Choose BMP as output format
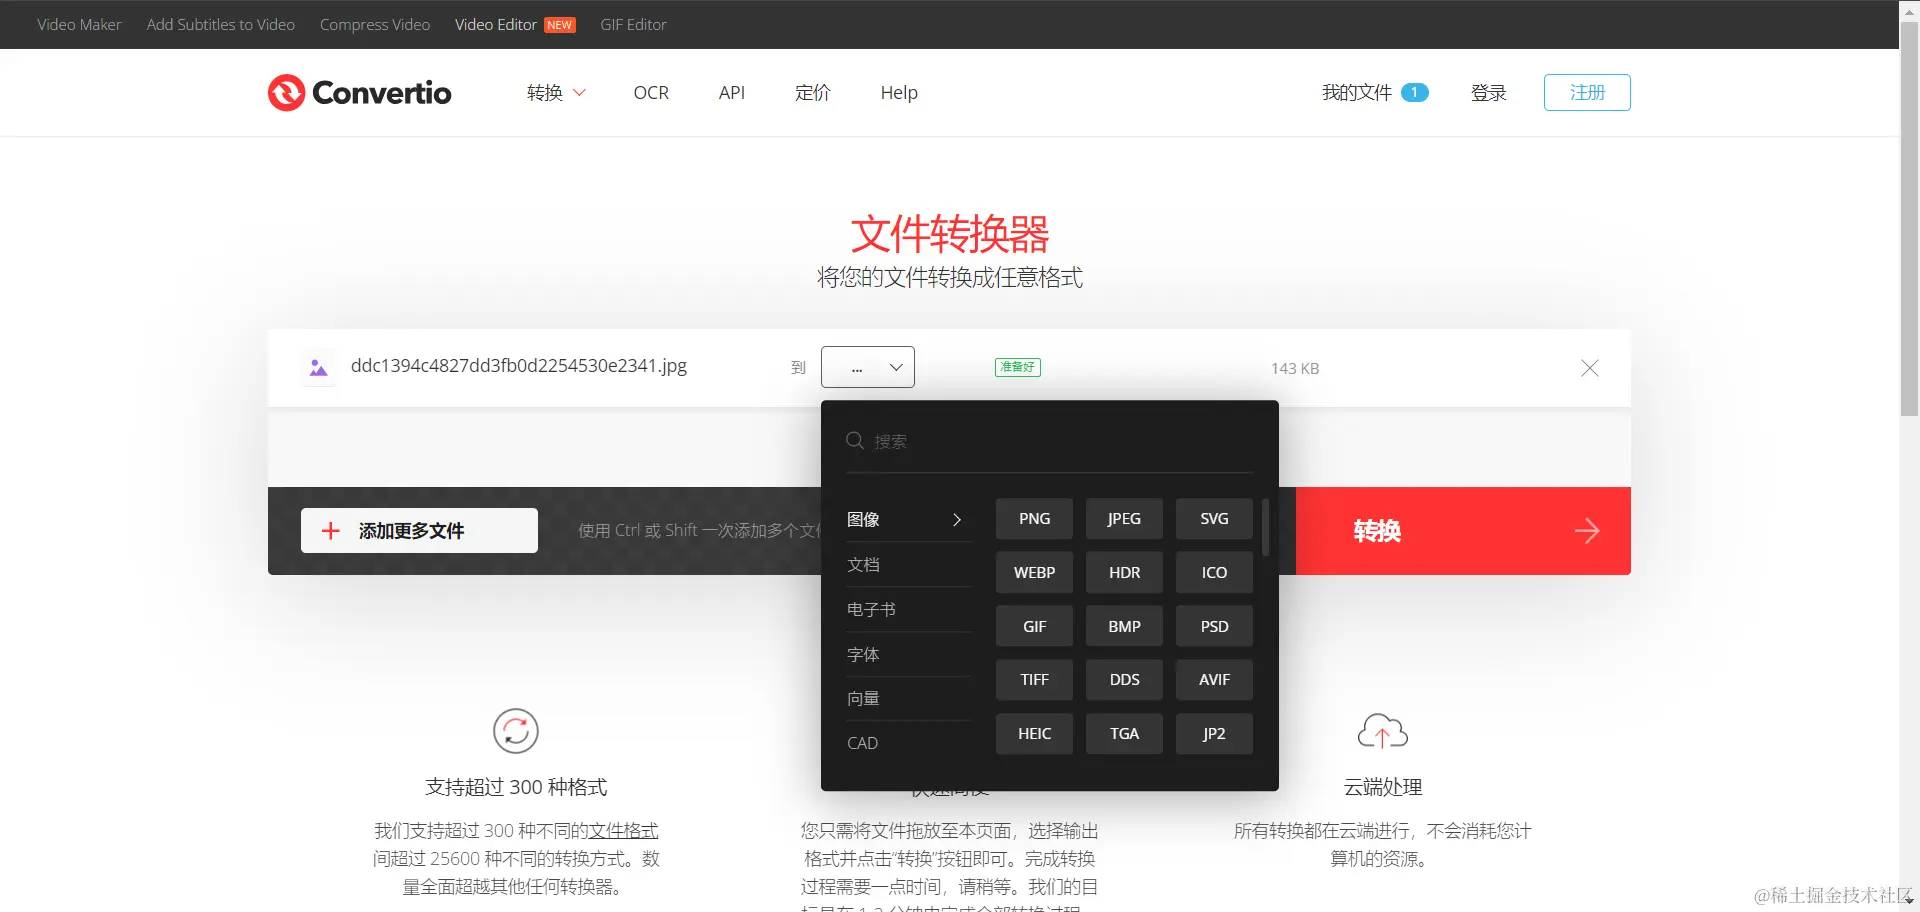The image size is (1920, 912). point(1124,626)
